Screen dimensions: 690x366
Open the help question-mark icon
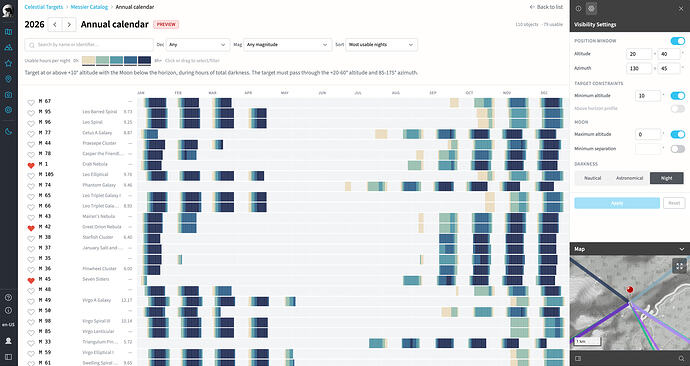(8, 297)
